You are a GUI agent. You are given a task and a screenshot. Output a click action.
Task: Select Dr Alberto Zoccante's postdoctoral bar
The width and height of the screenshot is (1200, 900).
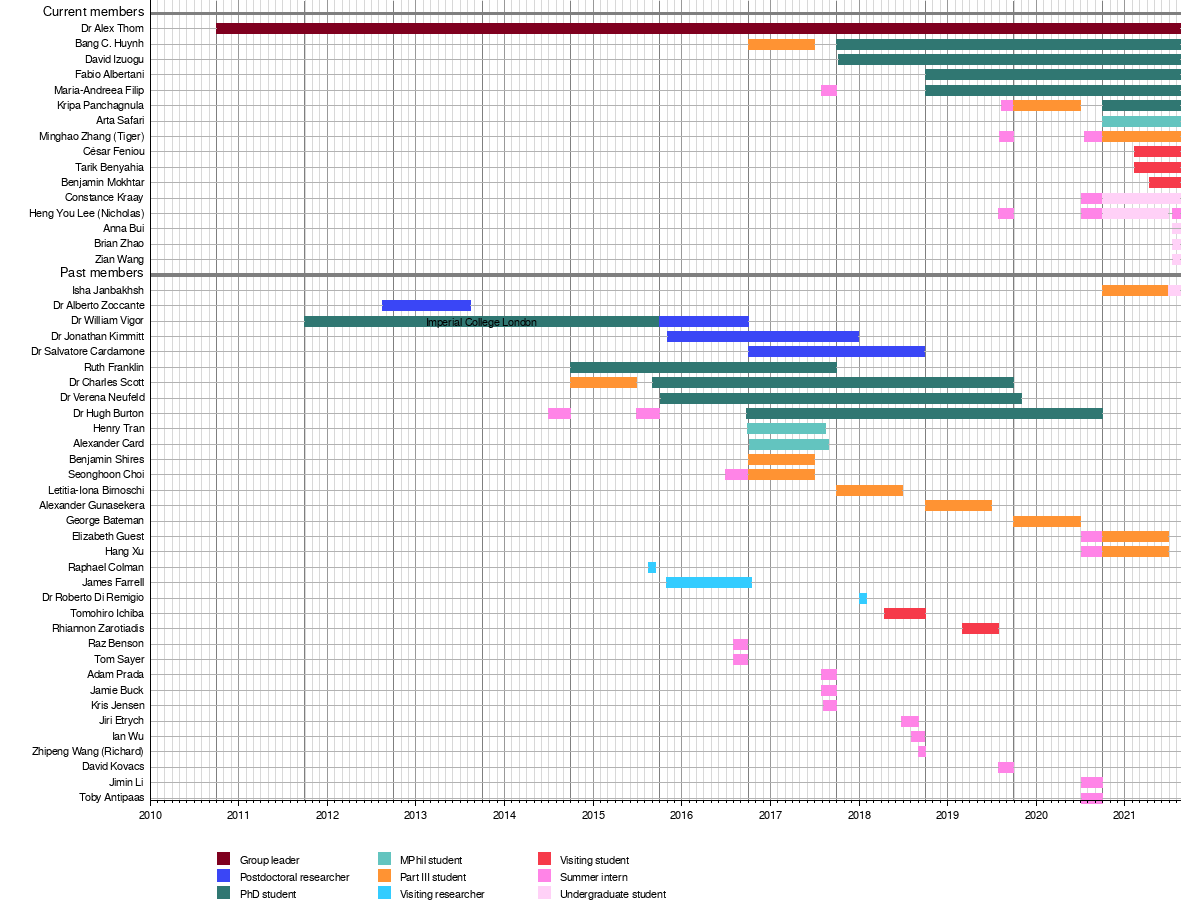[426, 305]
